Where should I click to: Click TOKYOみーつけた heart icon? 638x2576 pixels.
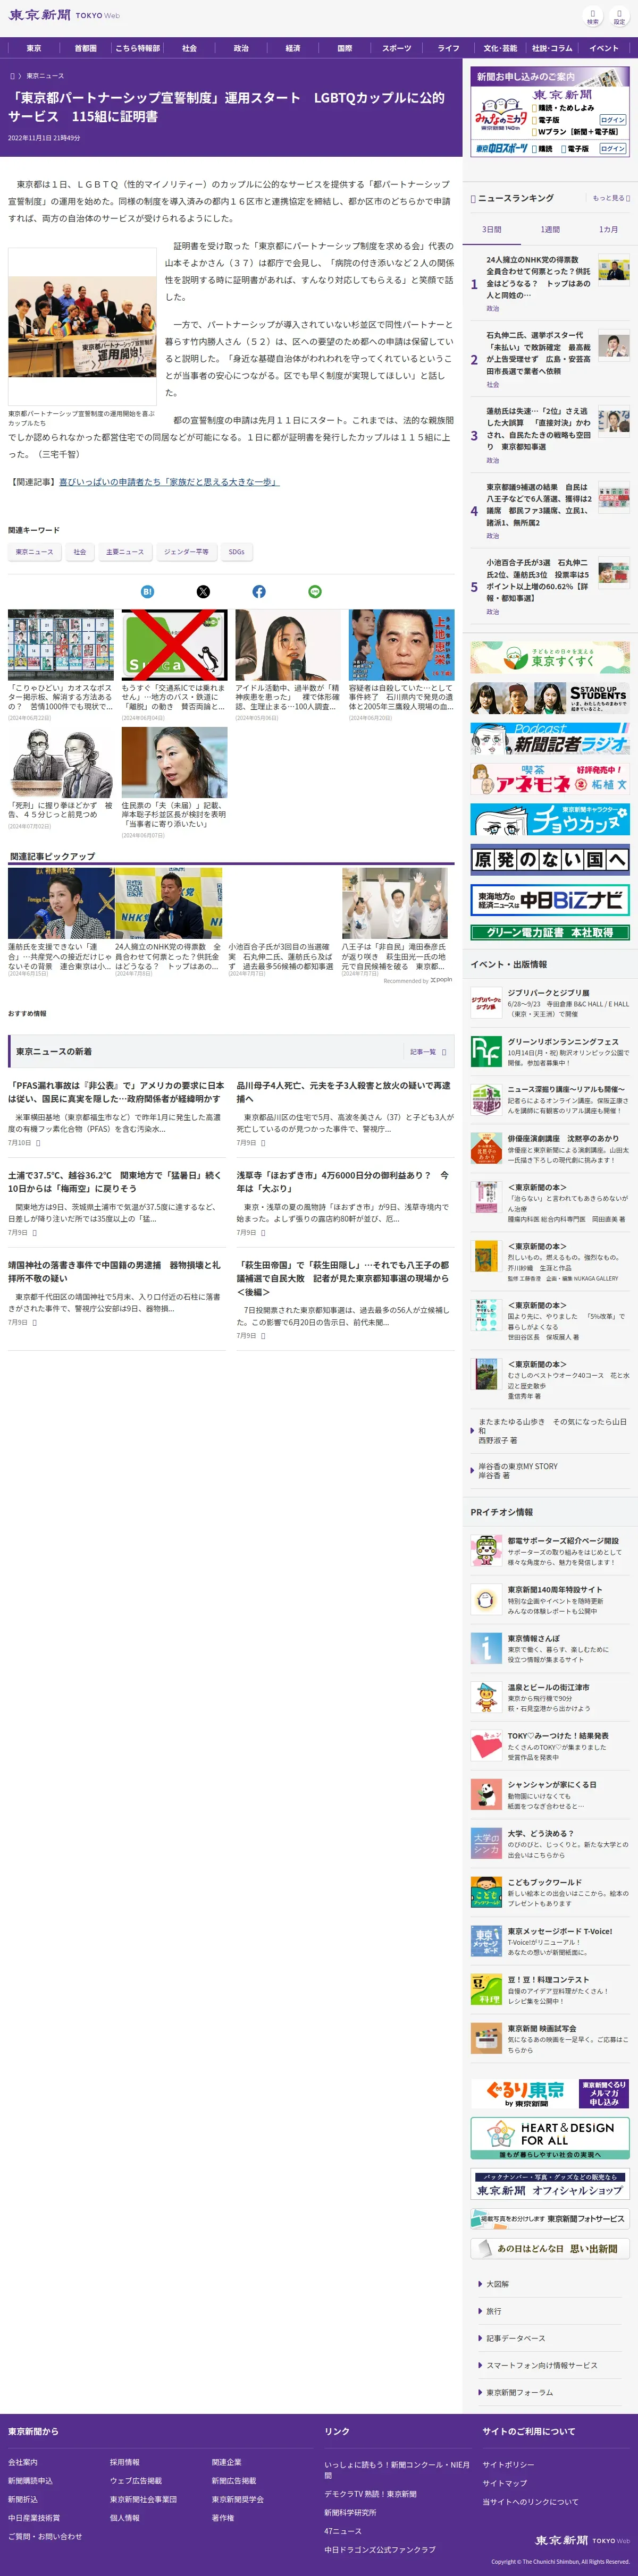click(486, 1746)
